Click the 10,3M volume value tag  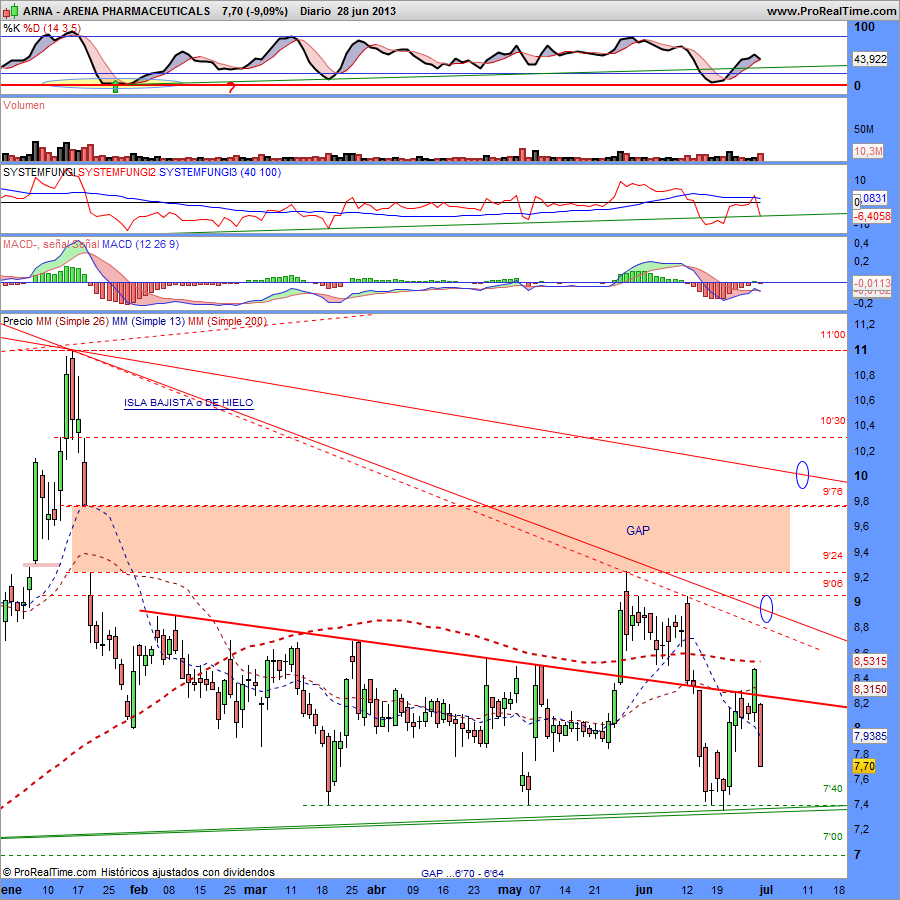[x=868, y=151]
